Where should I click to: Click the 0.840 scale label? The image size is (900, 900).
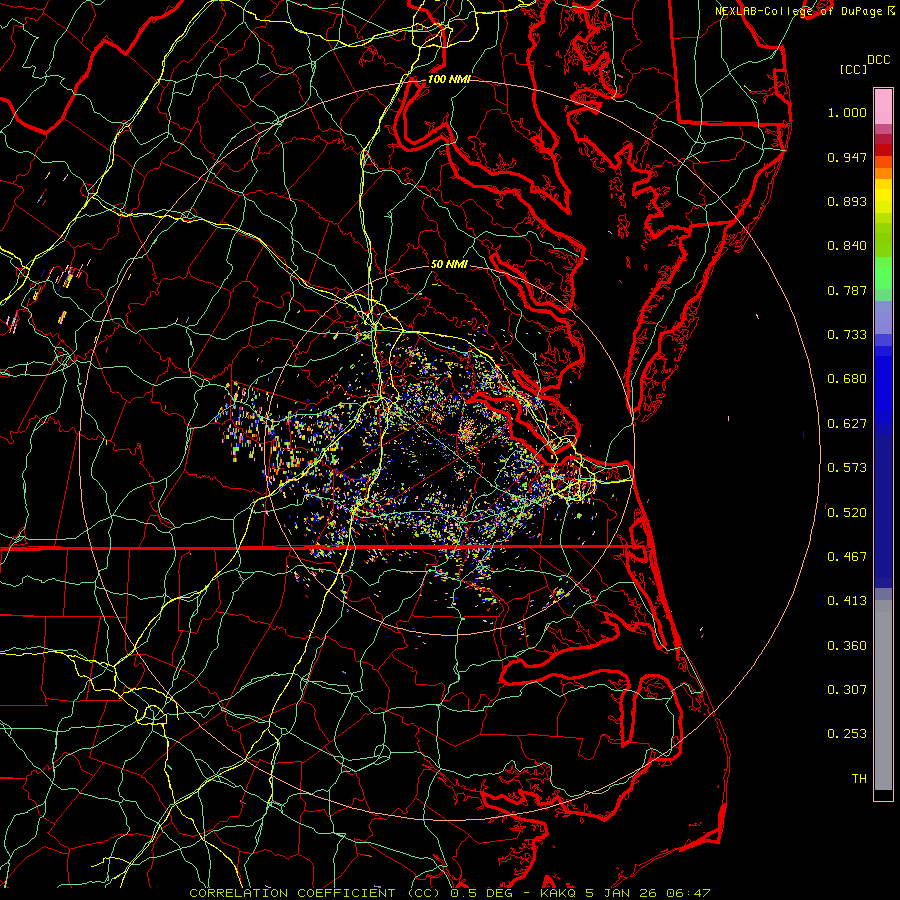tap(847, 246)
